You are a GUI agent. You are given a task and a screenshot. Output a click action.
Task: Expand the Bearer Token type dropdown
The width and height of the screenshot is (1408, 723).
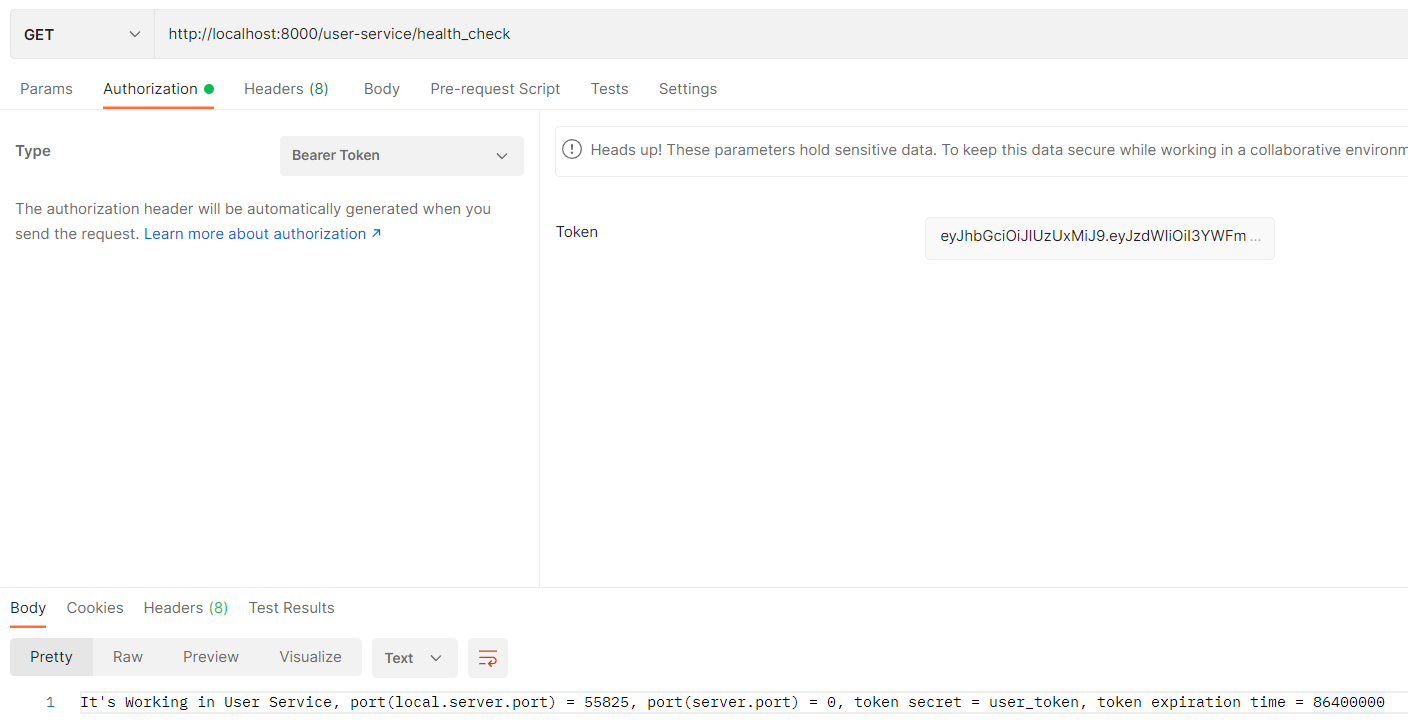[402, 156]
